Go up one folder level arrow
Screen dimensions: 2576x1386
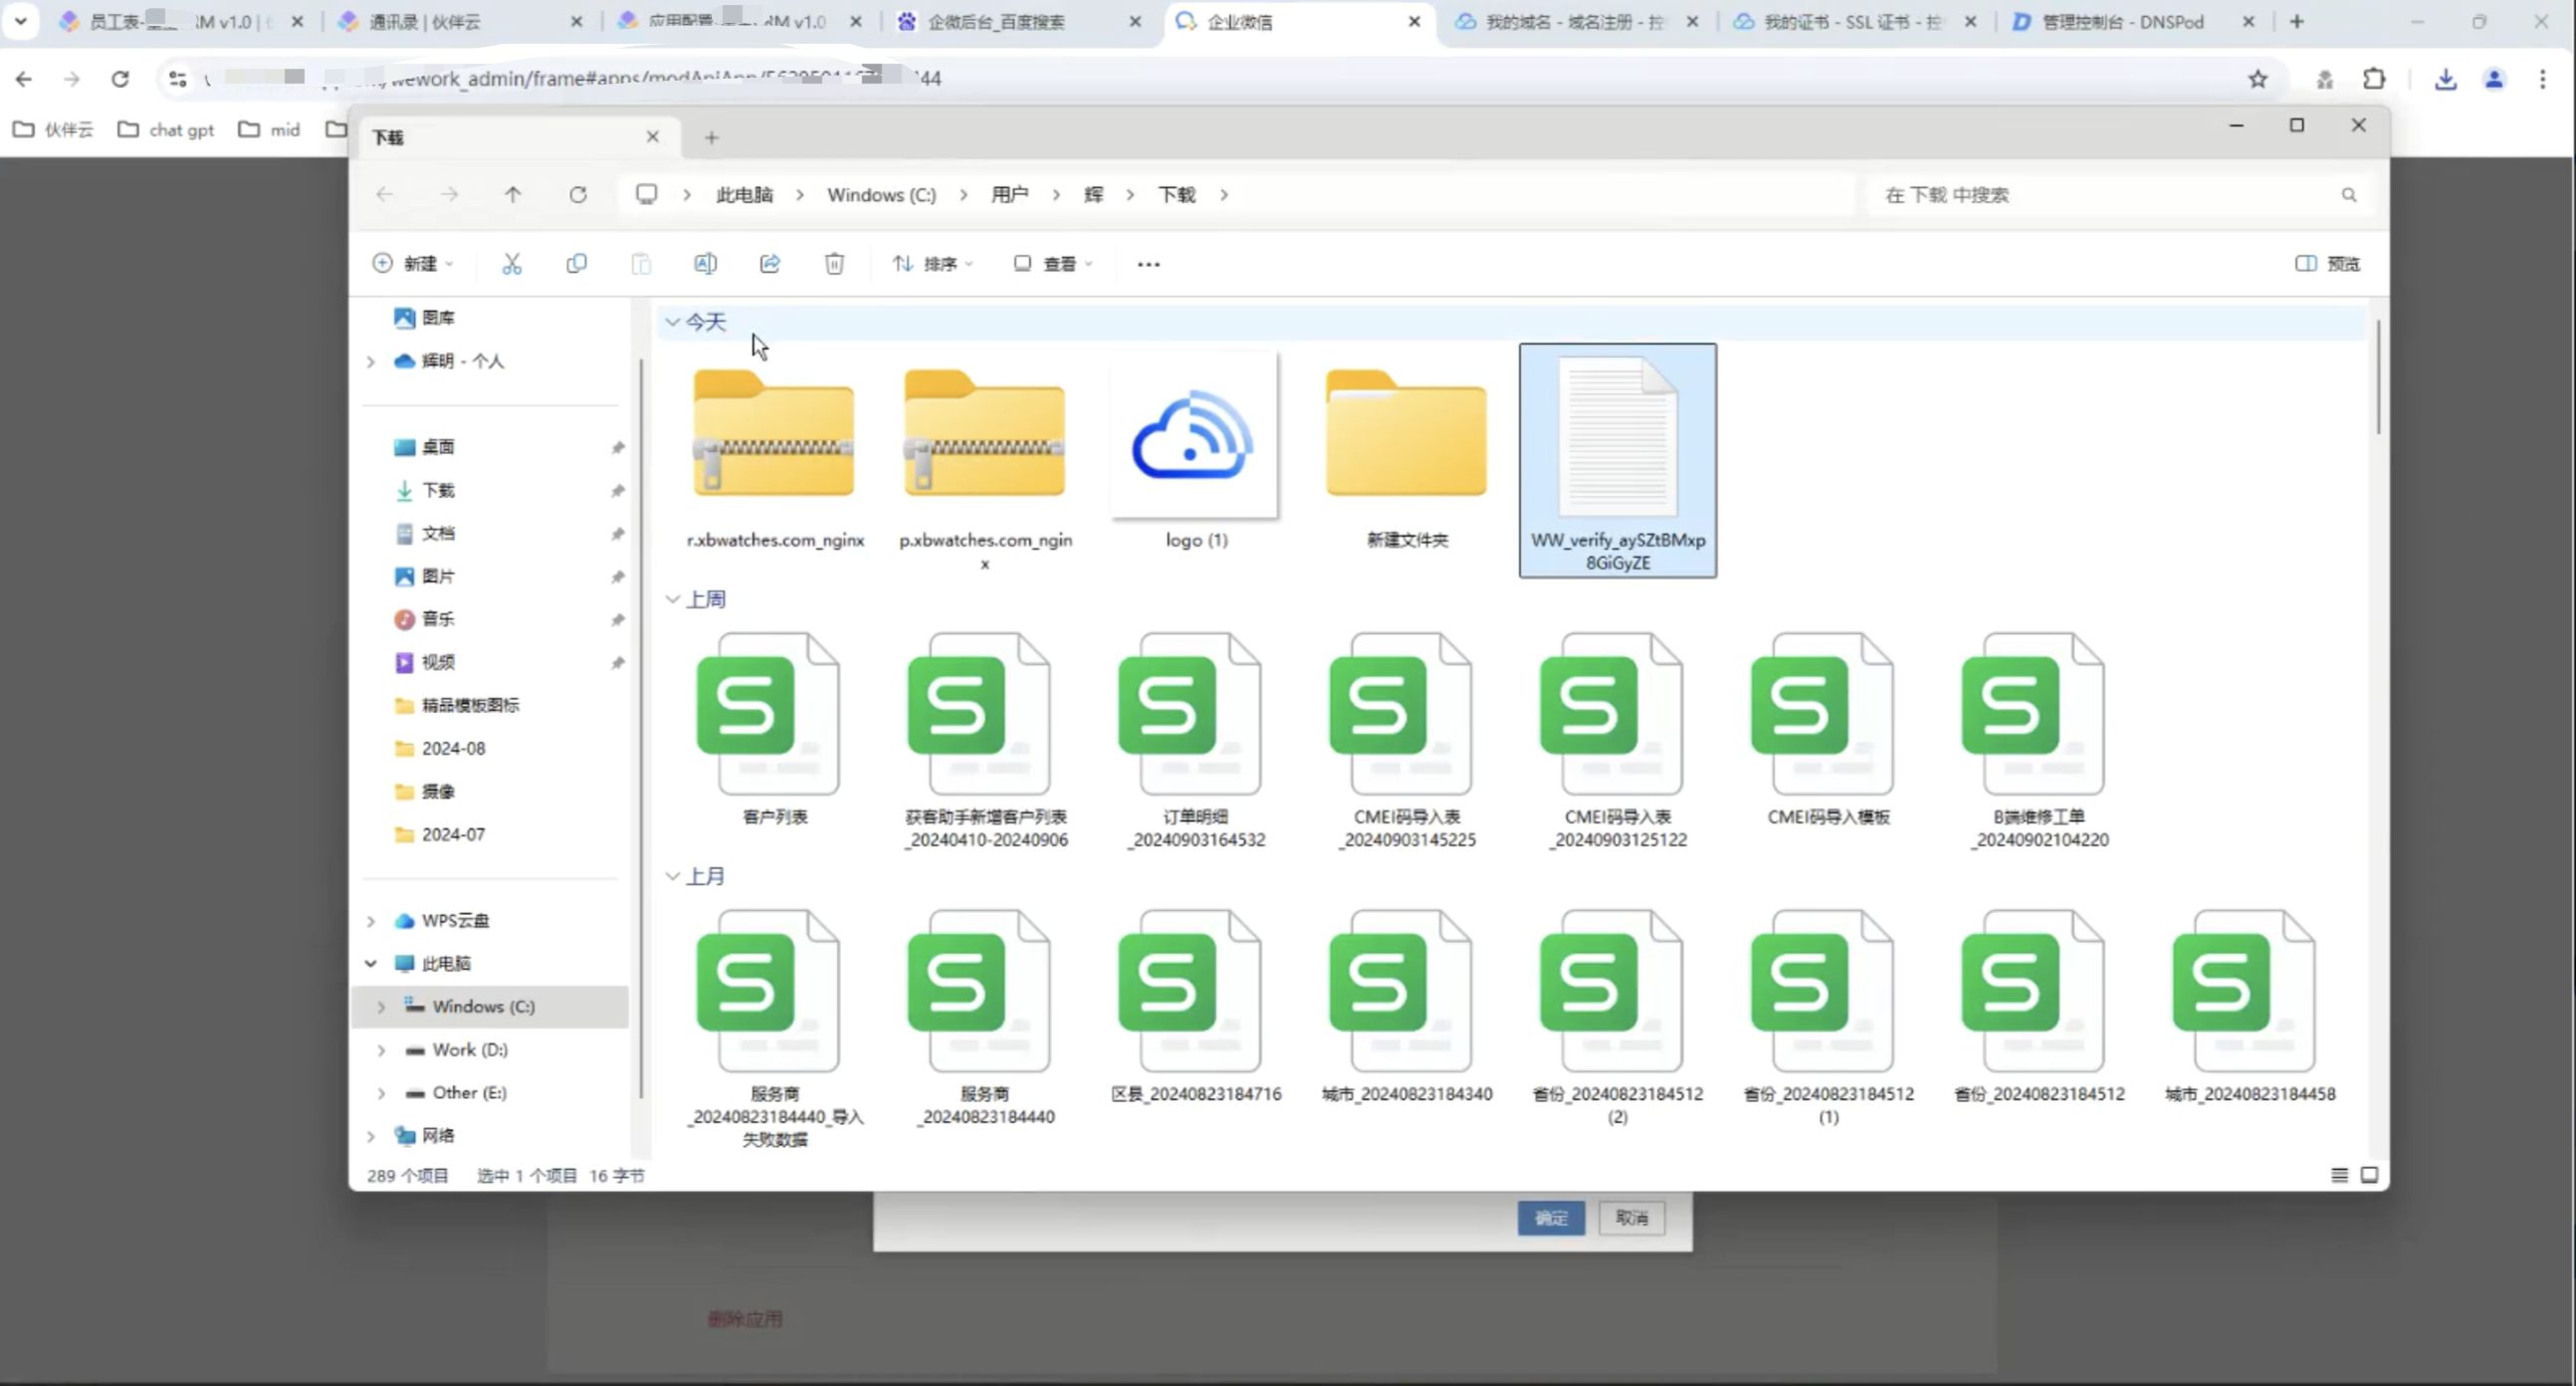pyautogui.click(x=513, y=195)
